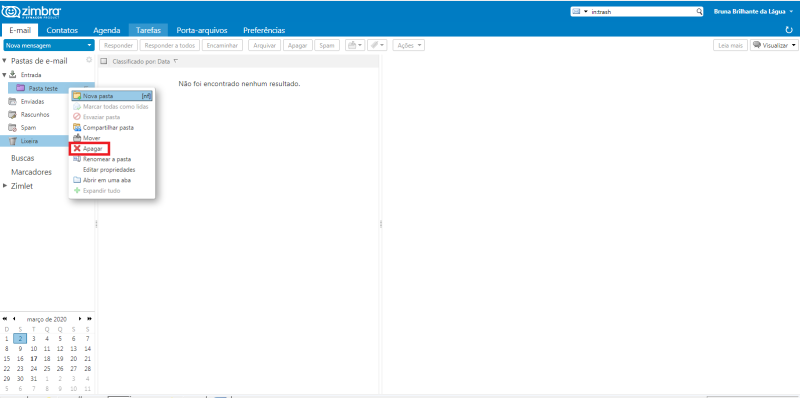Click the Zimbra logo
800x398 pixels.
click(x=32, y=12)
